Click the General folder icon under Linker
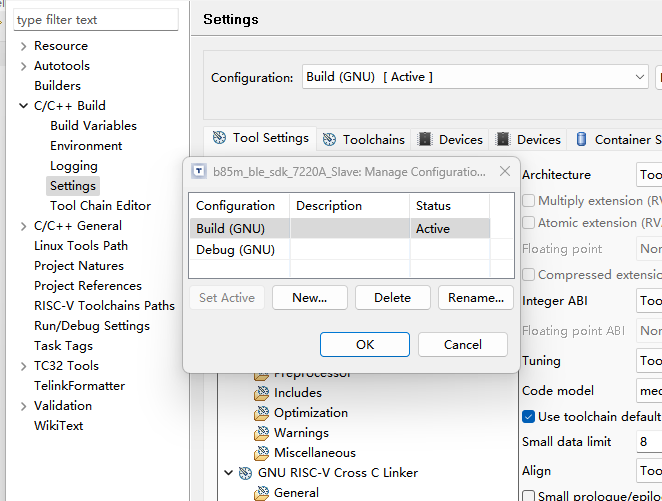Viewport: 662px width, 501px height. 262,493
